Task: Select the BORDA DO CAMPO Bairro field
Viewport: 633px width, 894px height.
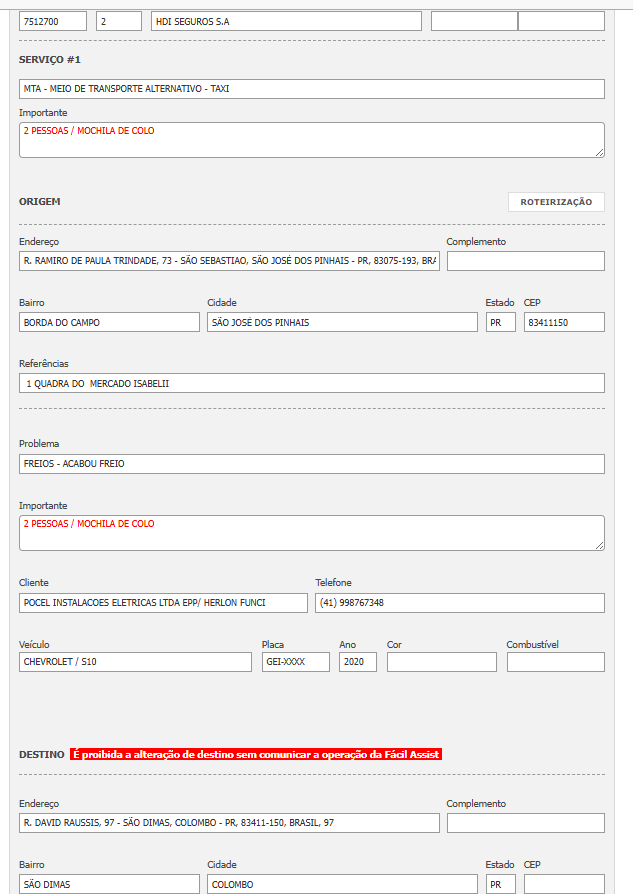Action: (x=109, y=322)
